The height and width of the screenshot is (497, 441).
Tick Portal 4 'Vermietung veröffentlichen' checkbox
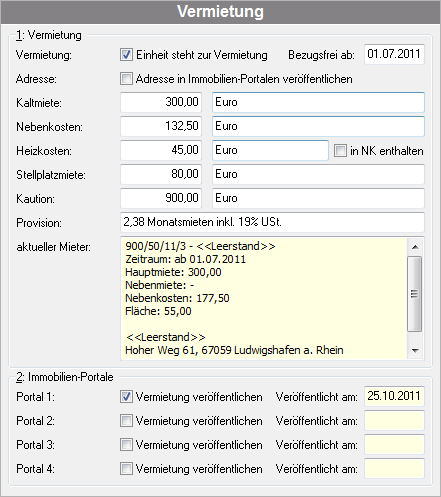click(x=126, y=469)
